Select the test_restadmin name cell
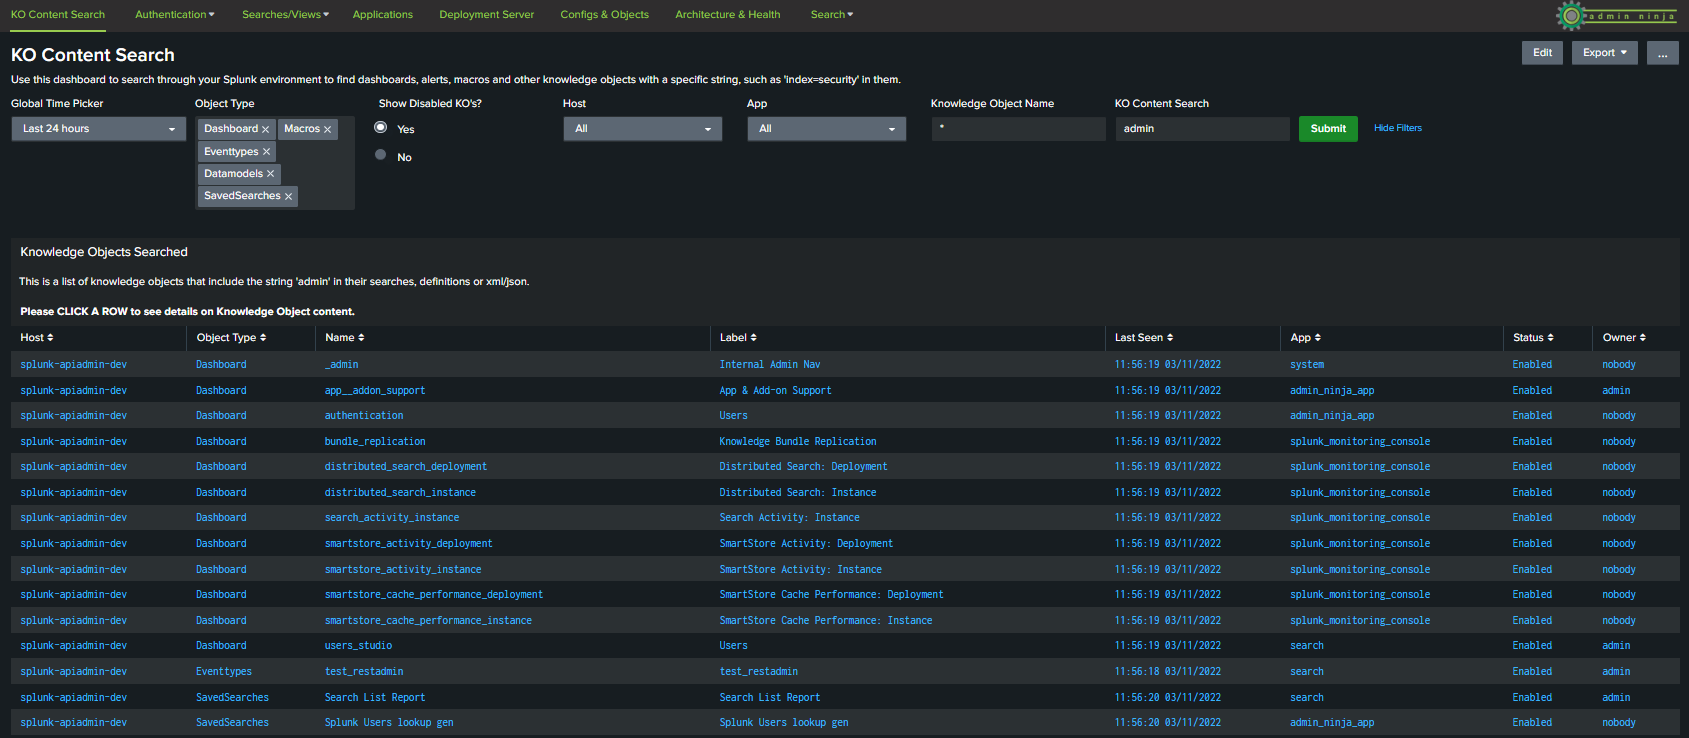The height and width of the screenshot is (738, 1689). 364,672
